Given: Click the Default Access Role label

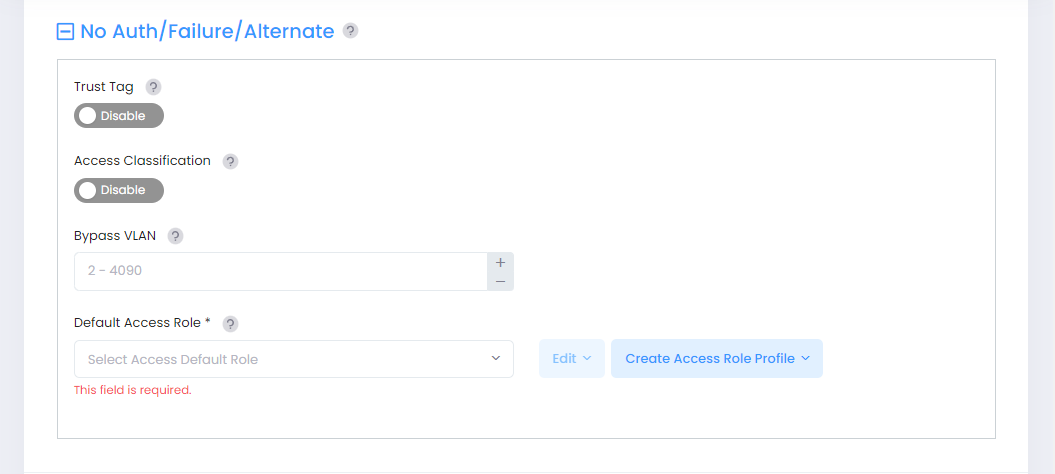Looking at the screenshot, I should point(138,323).
